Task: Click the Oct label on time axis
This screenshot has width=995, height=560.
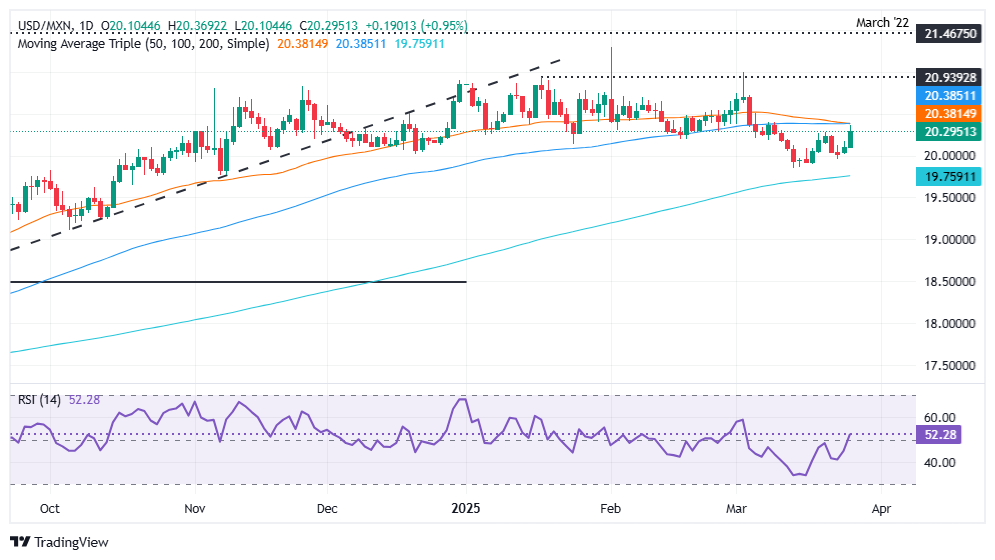Action: pos(50,508)
